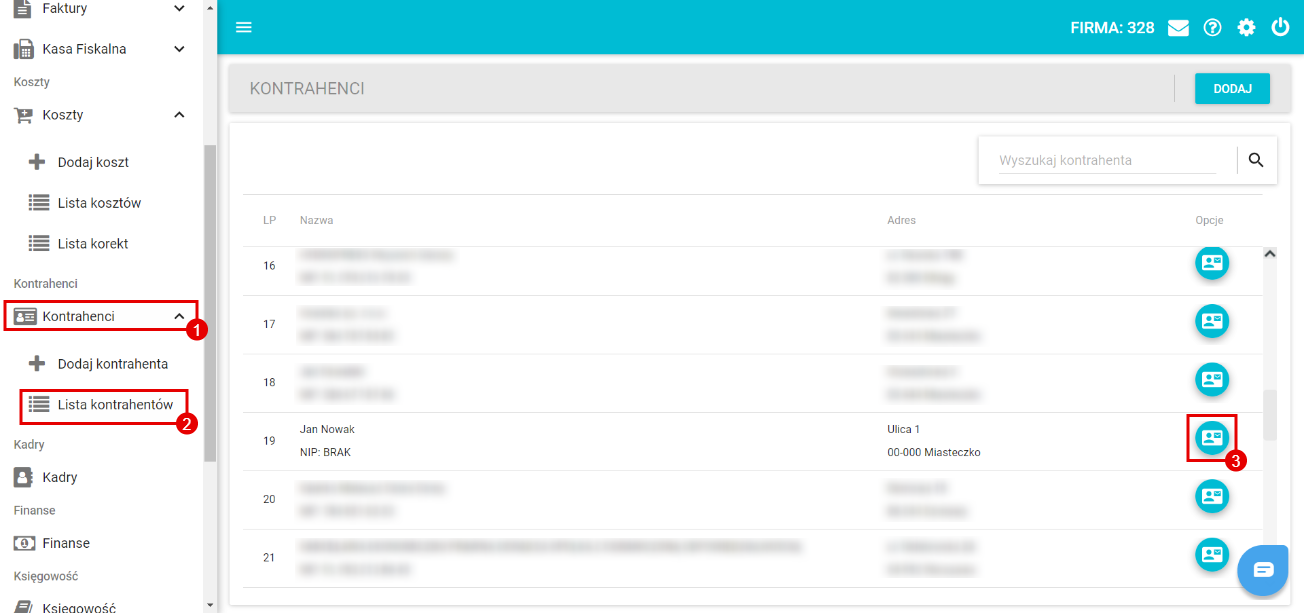This screenshot has height=613, width=1304.
Task: Click the Kasa Fiskalna register icon
Action: coord(23,49)
